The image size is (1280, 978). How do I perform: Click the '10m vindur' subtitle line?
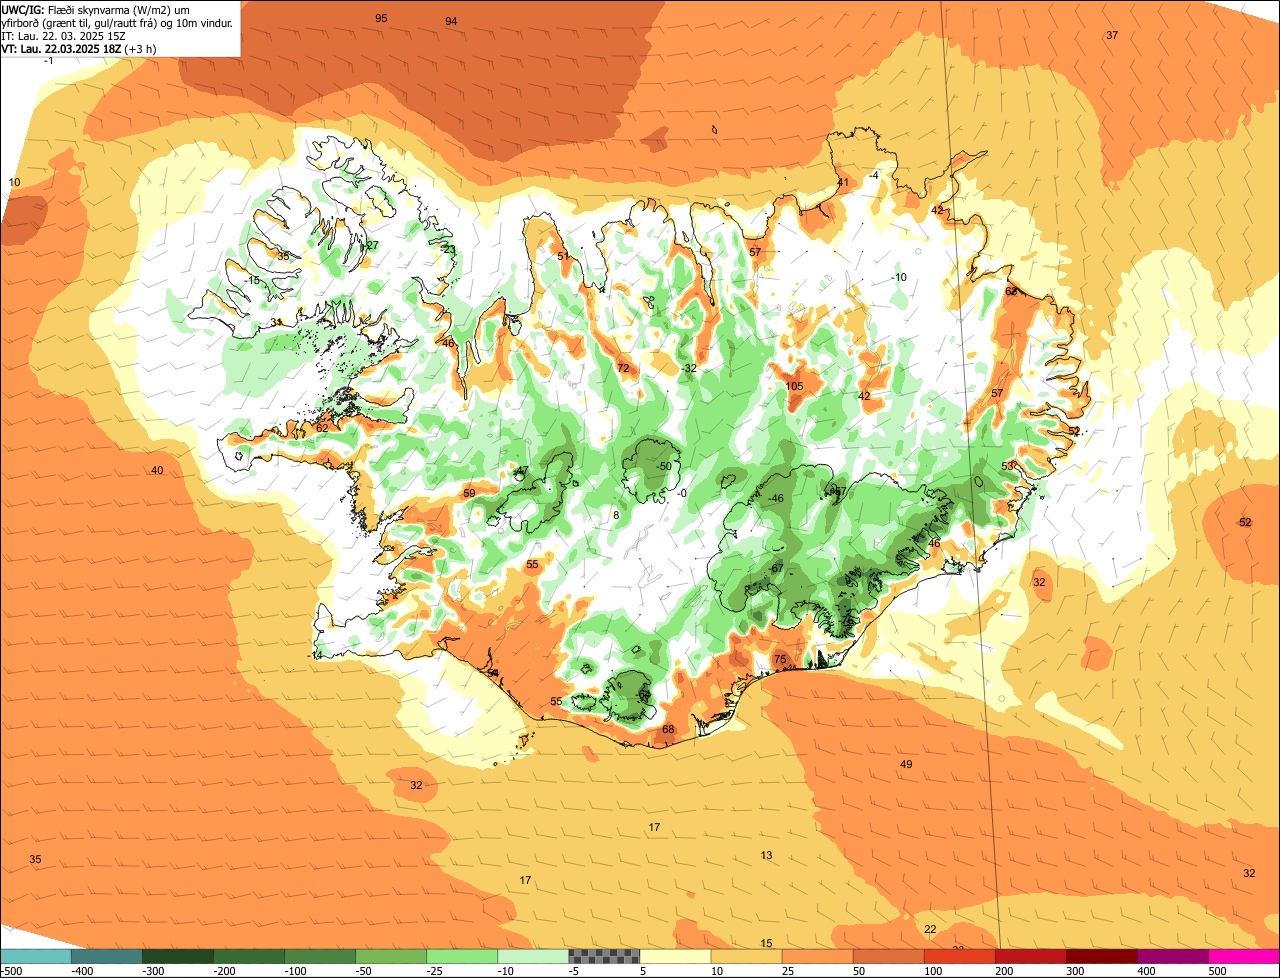(x=118, y=22)
